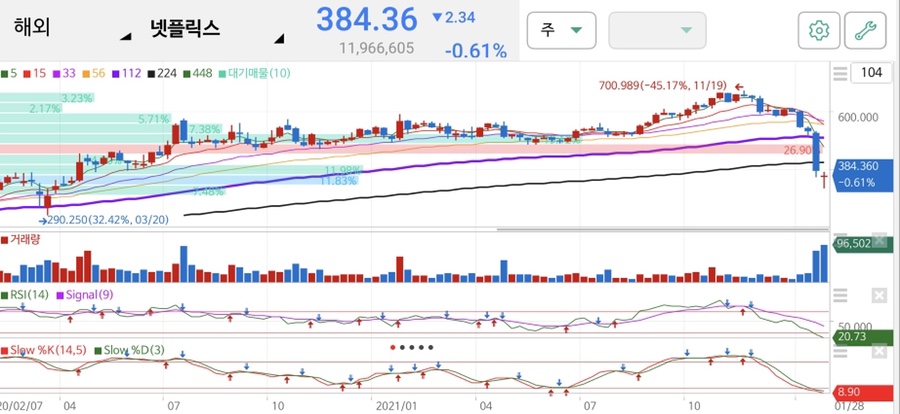Select the 거래량 volume label
900x414 pixels.
(21, 239)
